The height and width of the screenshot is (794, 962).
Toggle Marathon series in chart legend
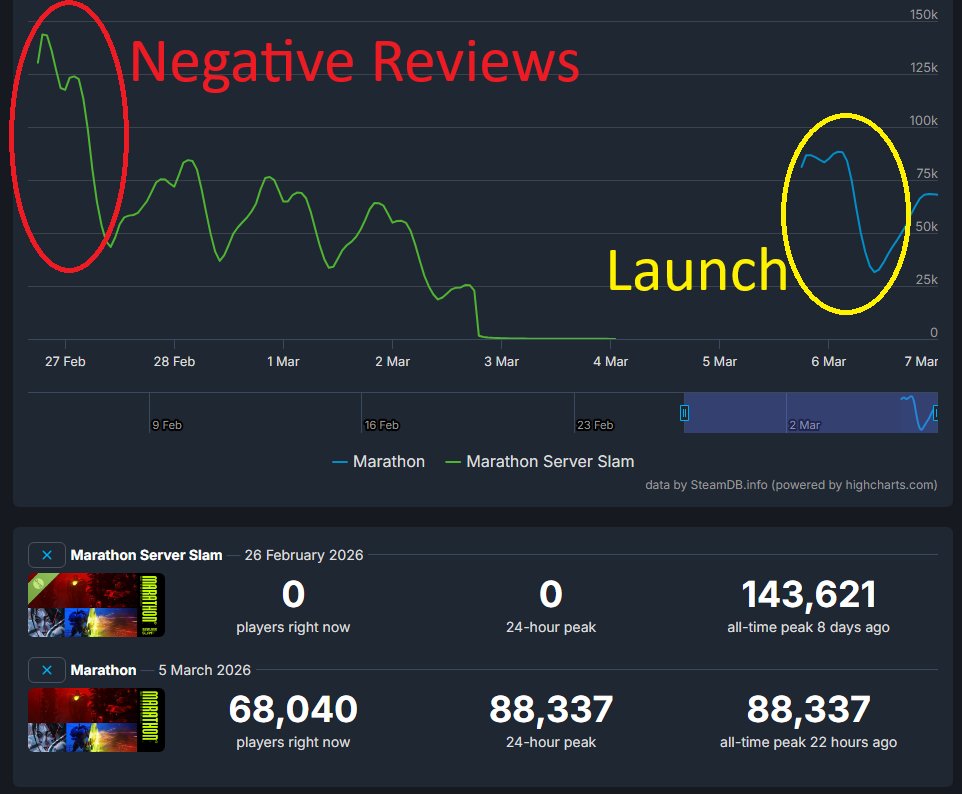[x=378, y=461]
